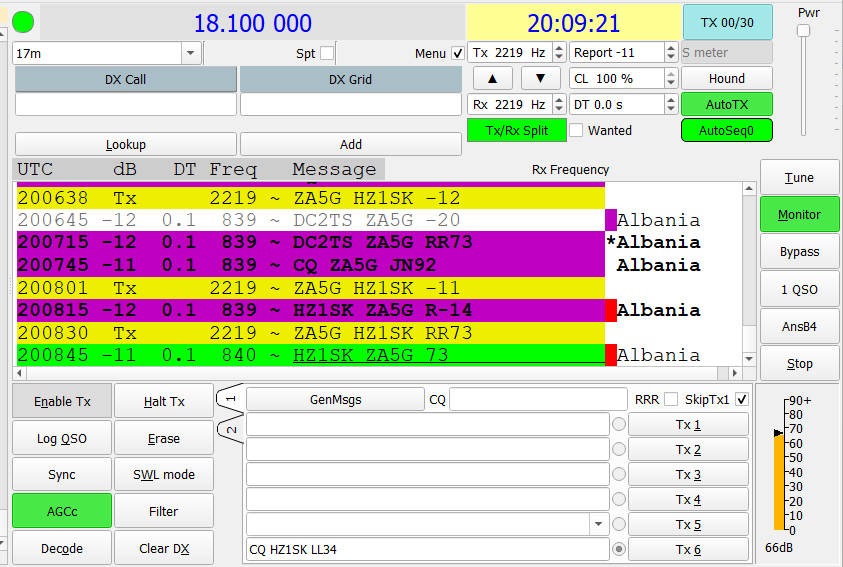843x567 pixels.
Task: Click the Lookup button
Action: coord(126,144)
